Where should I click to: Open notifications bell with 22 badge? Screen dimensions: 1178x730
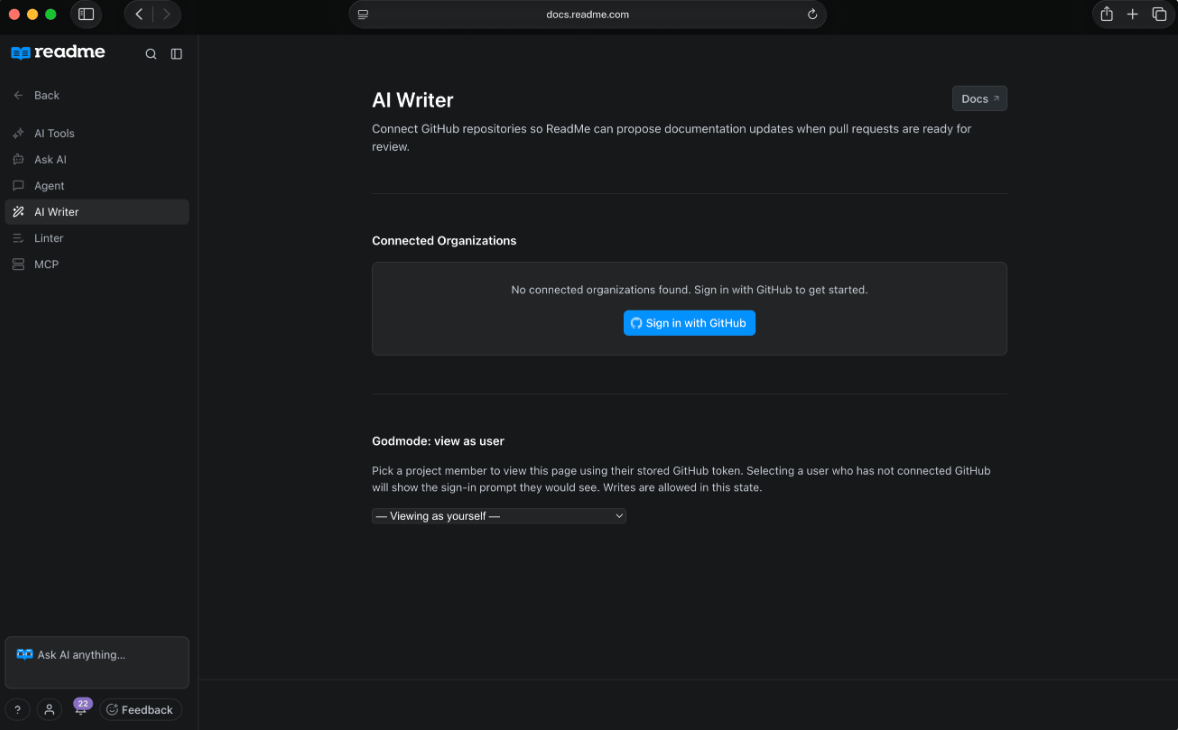pyautogui.click(x=81, y=707)
